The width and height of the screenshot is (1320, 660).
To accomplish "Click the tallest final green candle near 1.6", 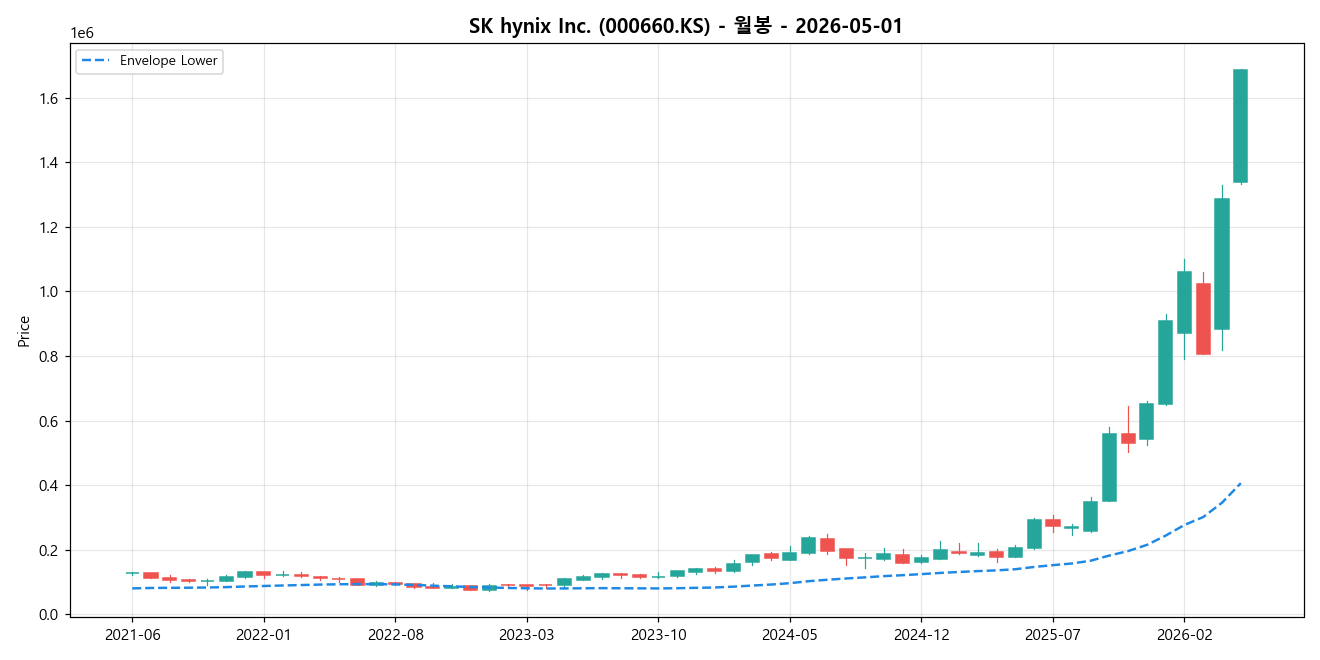I will point(1240,126).
